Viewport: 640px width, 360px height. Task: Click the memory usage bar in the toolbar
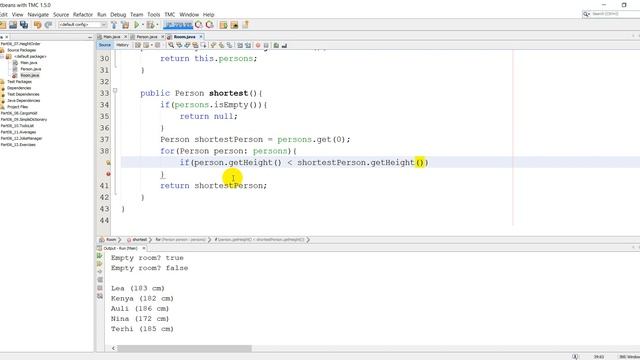(178, 25)
